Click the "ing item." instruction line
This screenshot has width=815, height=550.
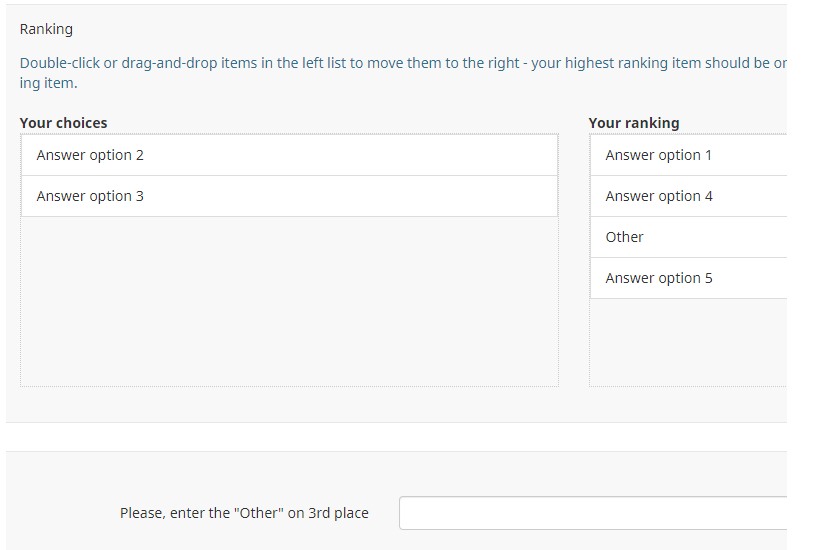click(x=48, y=83)
